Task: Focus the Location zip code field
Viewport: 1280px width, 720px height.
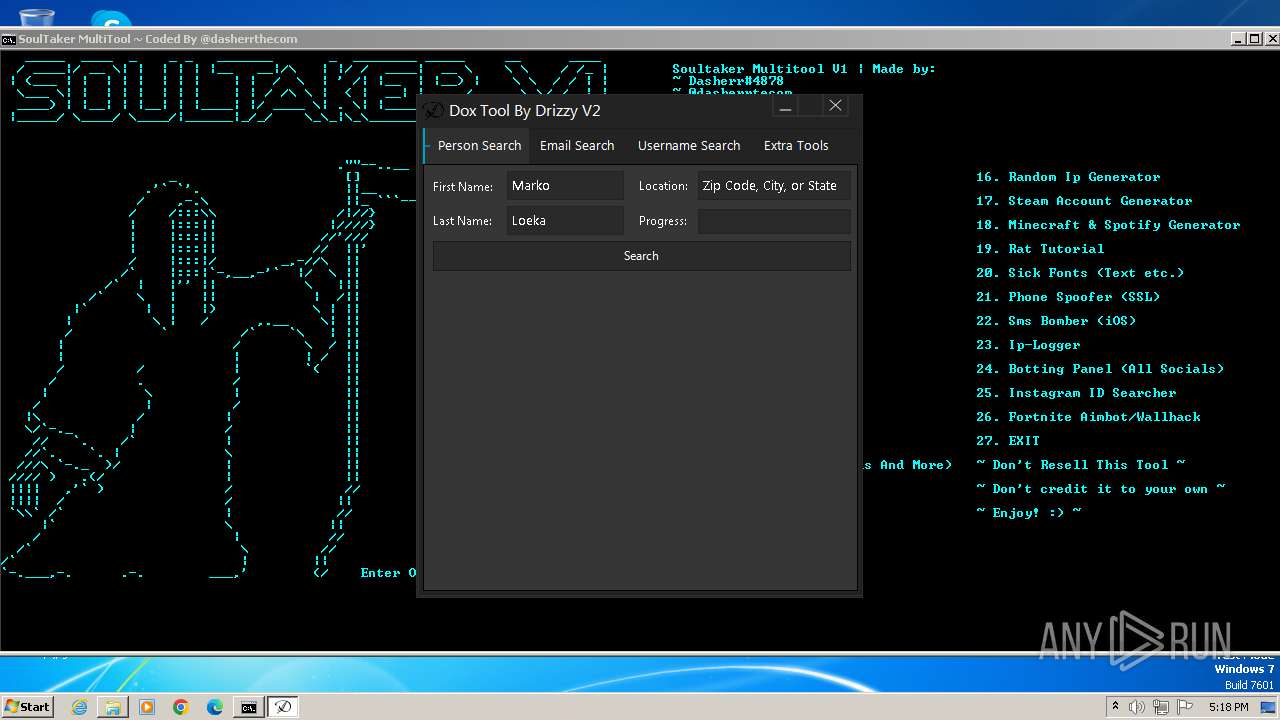Action: tap(774, 185)
